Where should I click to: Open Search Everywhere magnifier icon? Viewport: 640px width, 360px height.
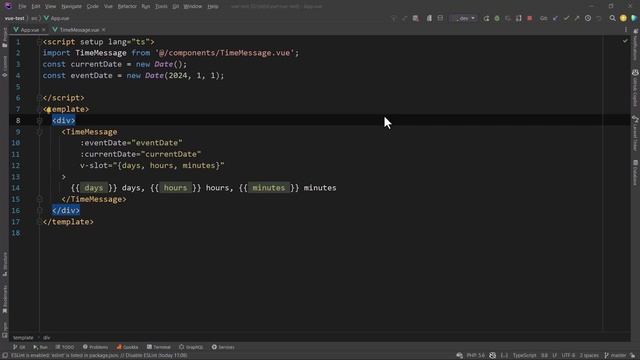point(612,18)
